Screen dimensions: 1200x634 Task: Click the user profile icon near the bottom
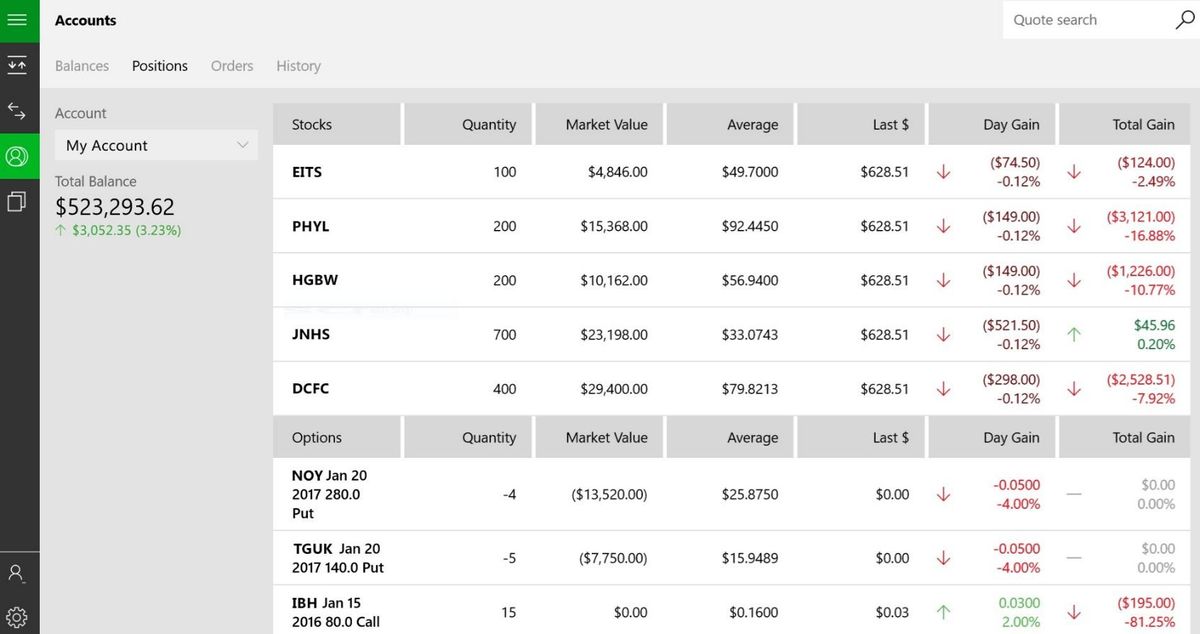coord(19,572)
